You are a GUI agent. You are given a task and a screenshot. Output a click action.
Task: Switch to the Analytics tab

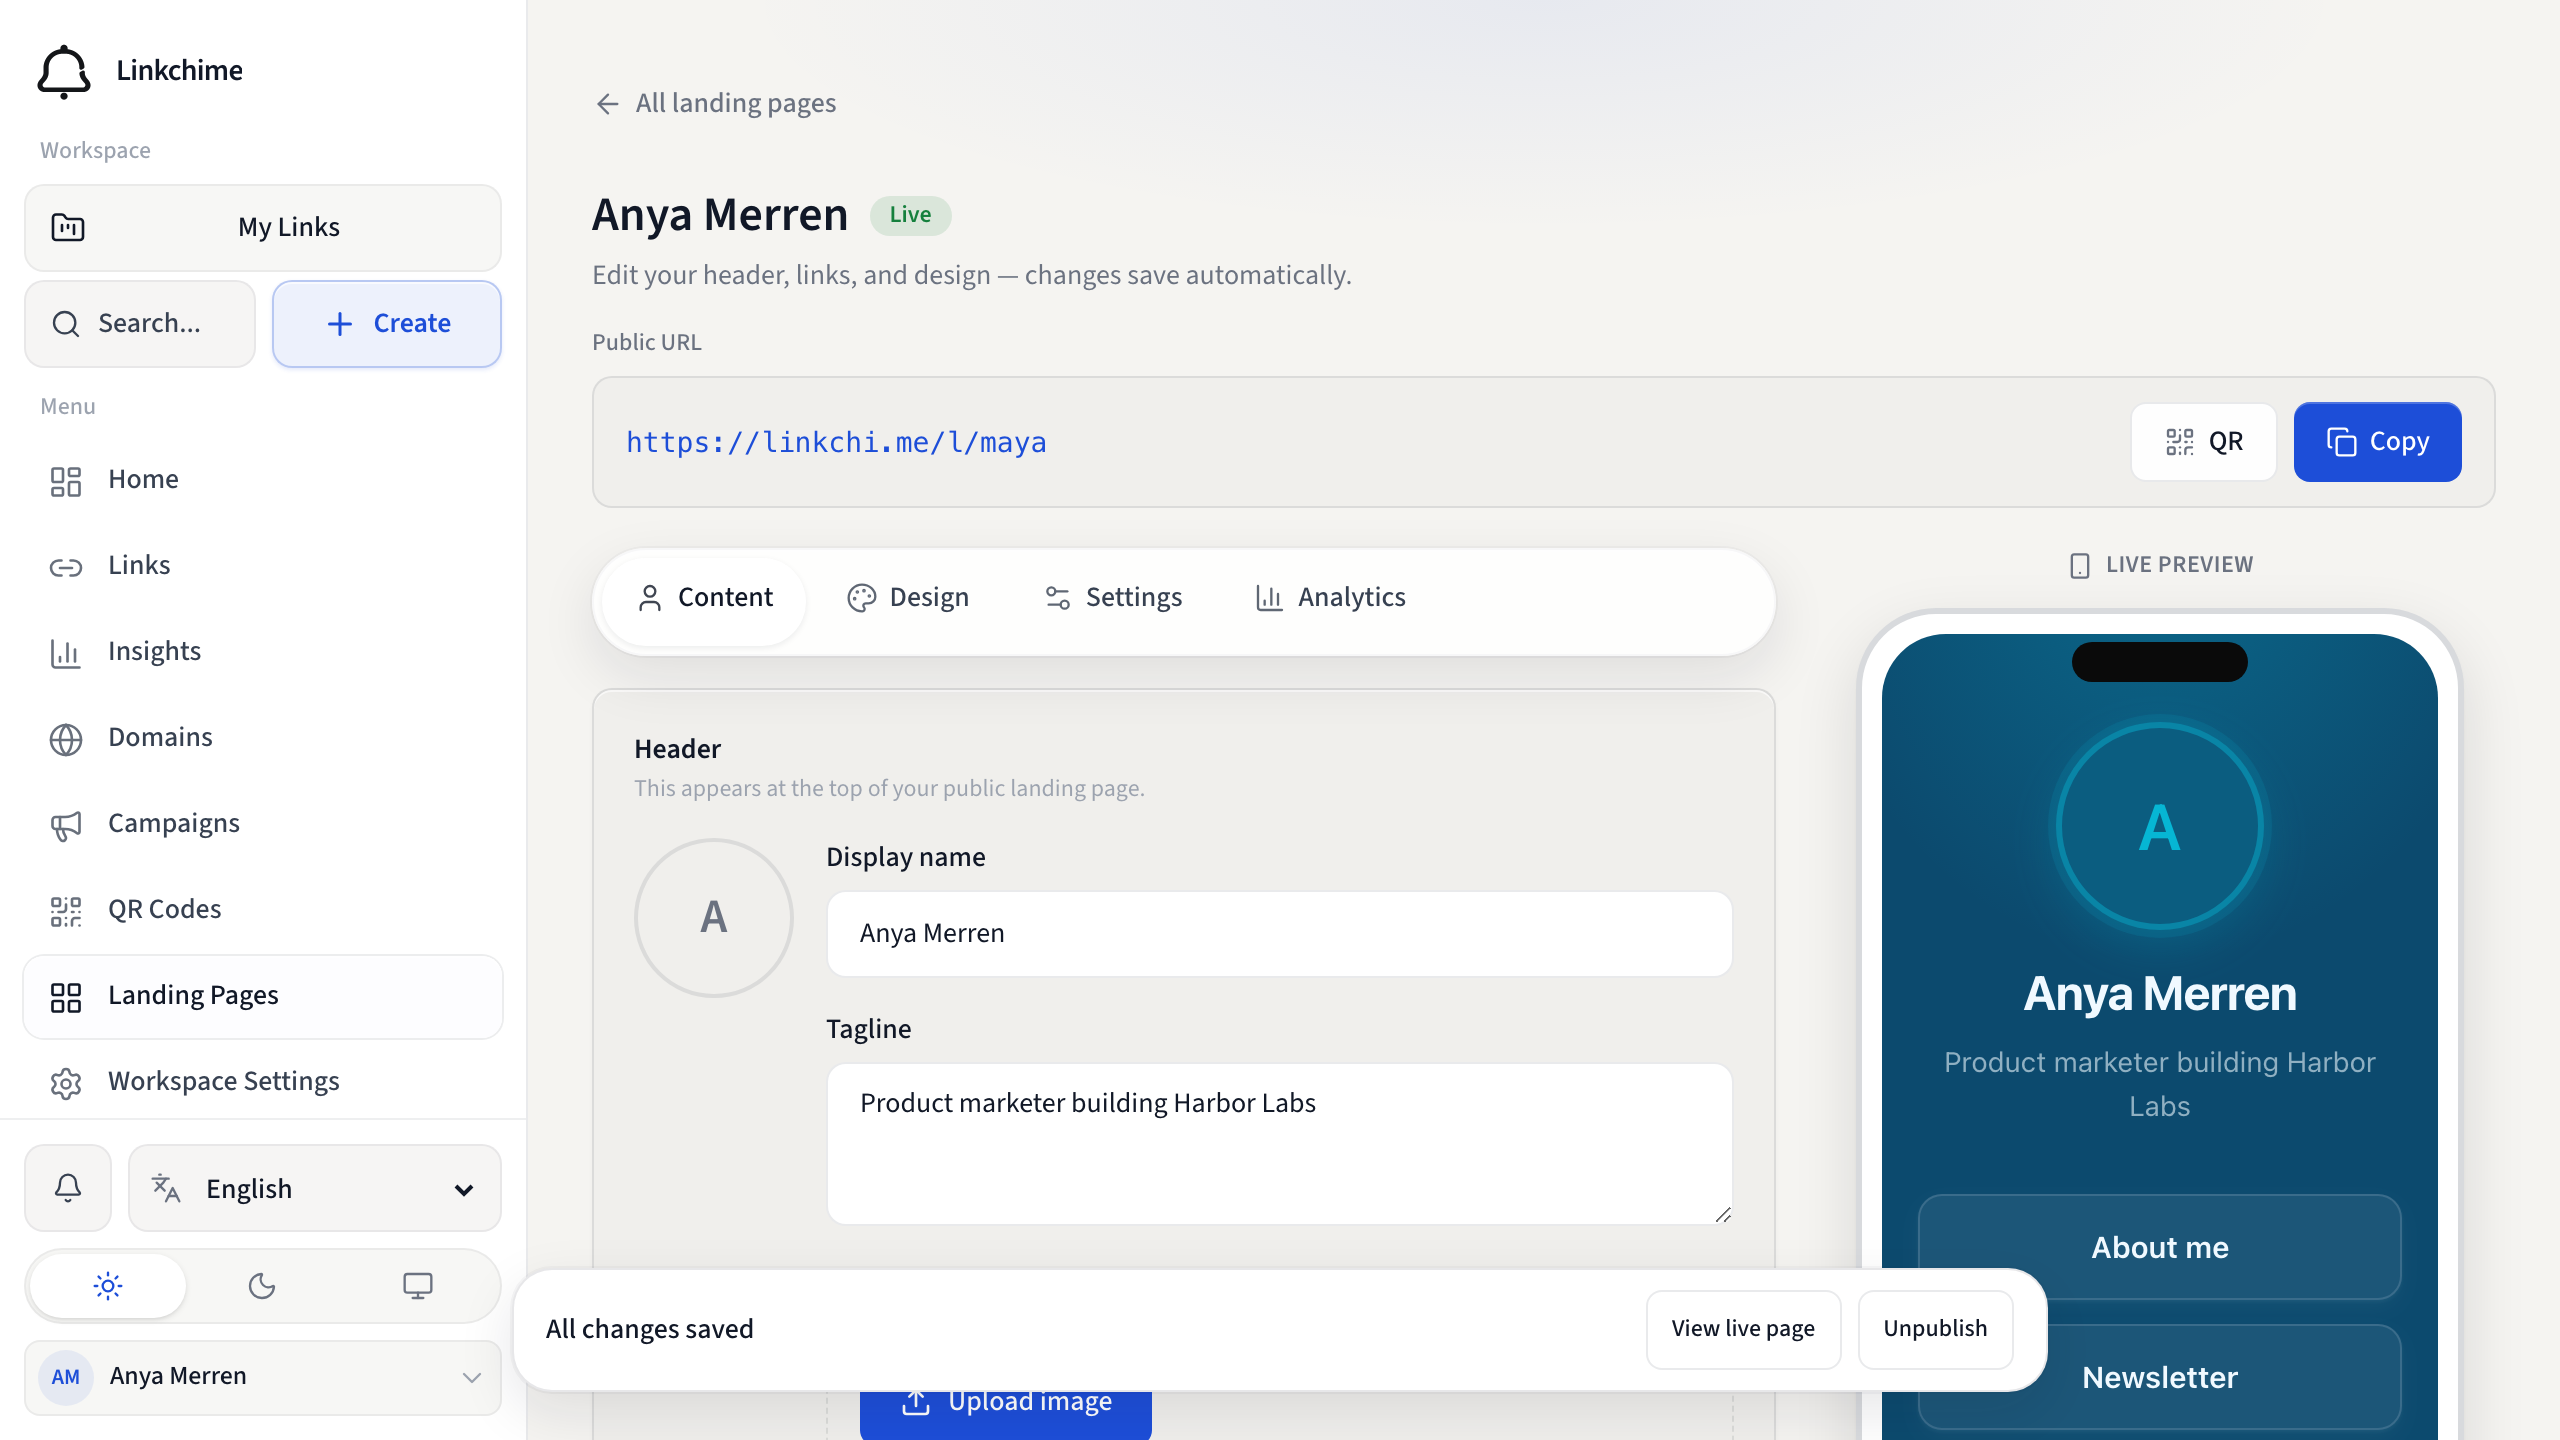(1330, 598)
